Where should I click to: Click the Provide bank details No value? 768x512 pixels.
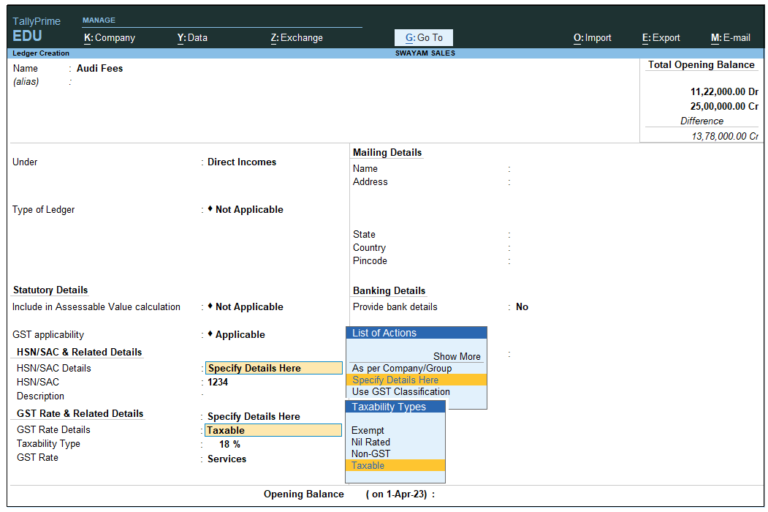(522, 307)
